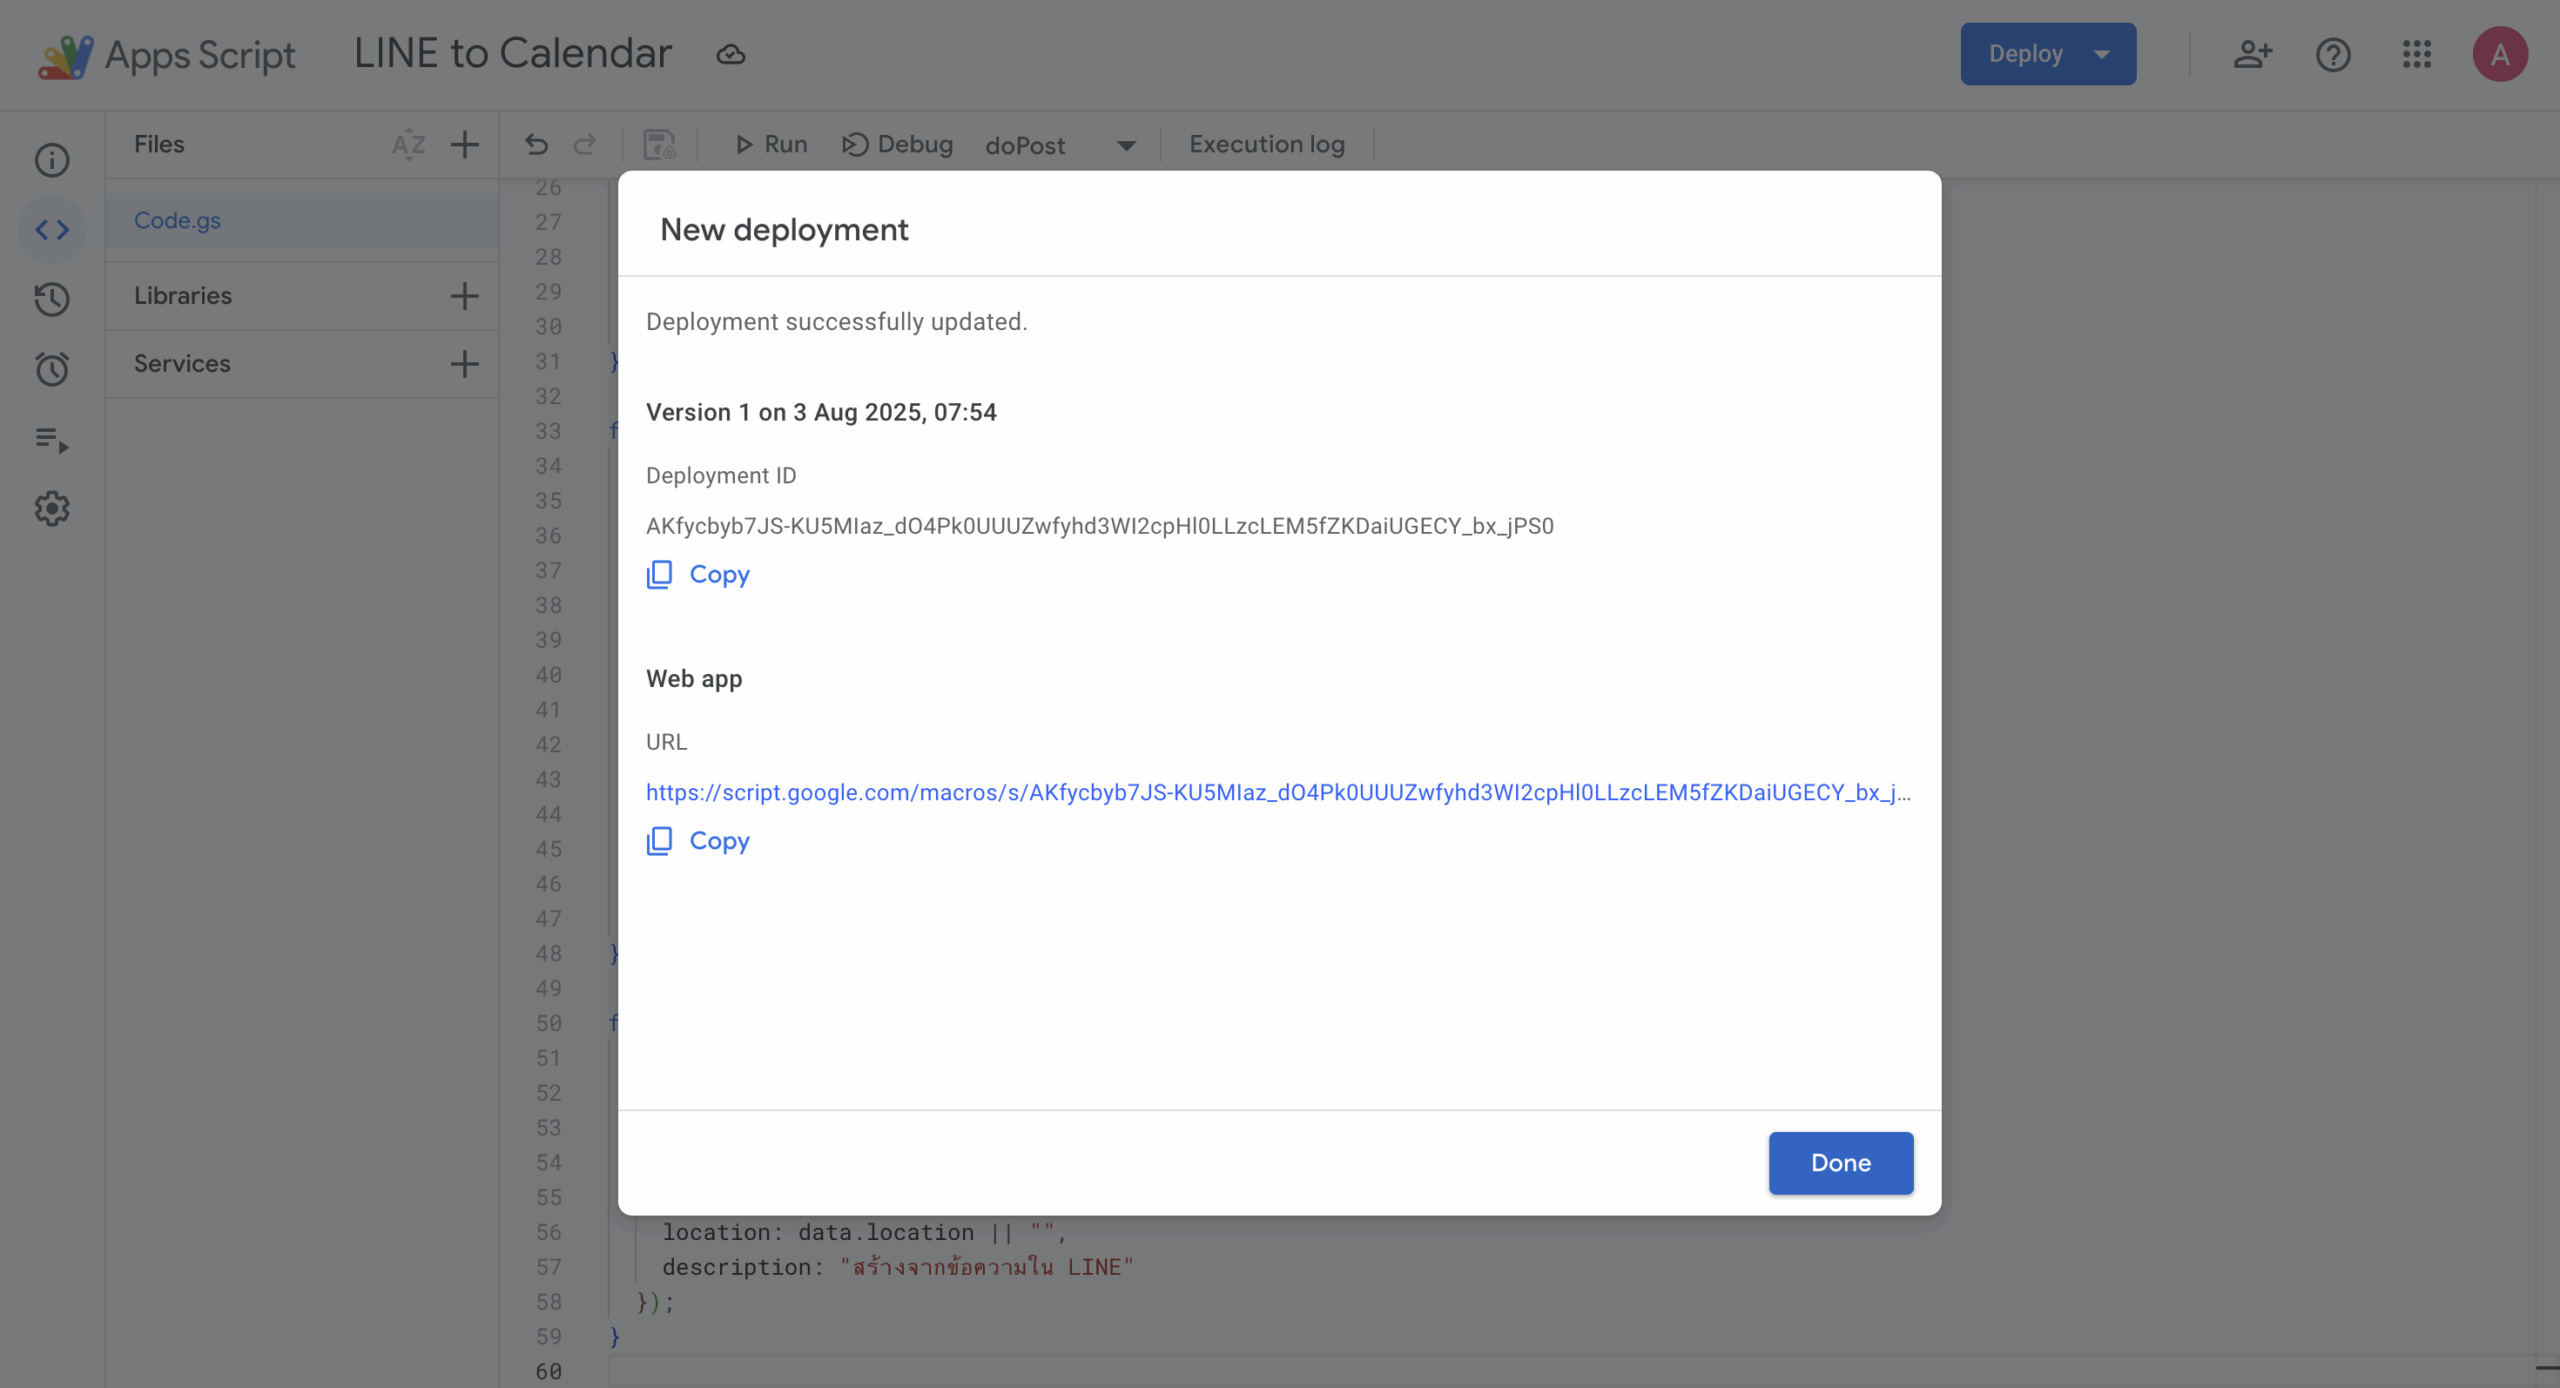Expand the Deploy dropdown arrow
Viewport: 2560px width, 1388px height.
coord(2102,54)
